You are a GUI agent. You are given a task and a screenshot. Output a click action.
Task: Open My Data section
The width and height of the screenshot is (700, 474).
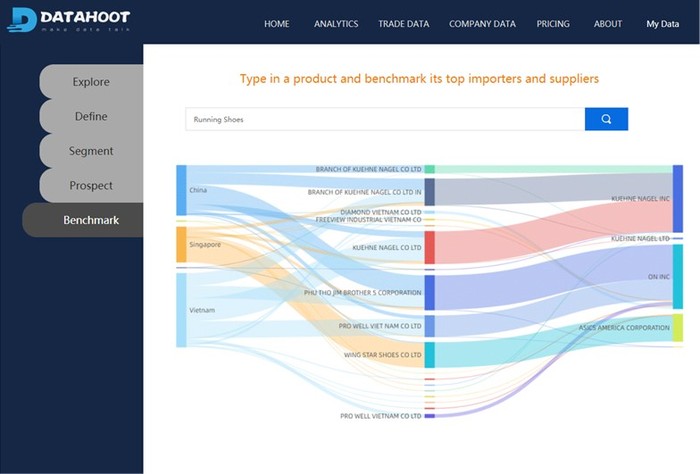(x=662, y=24)
